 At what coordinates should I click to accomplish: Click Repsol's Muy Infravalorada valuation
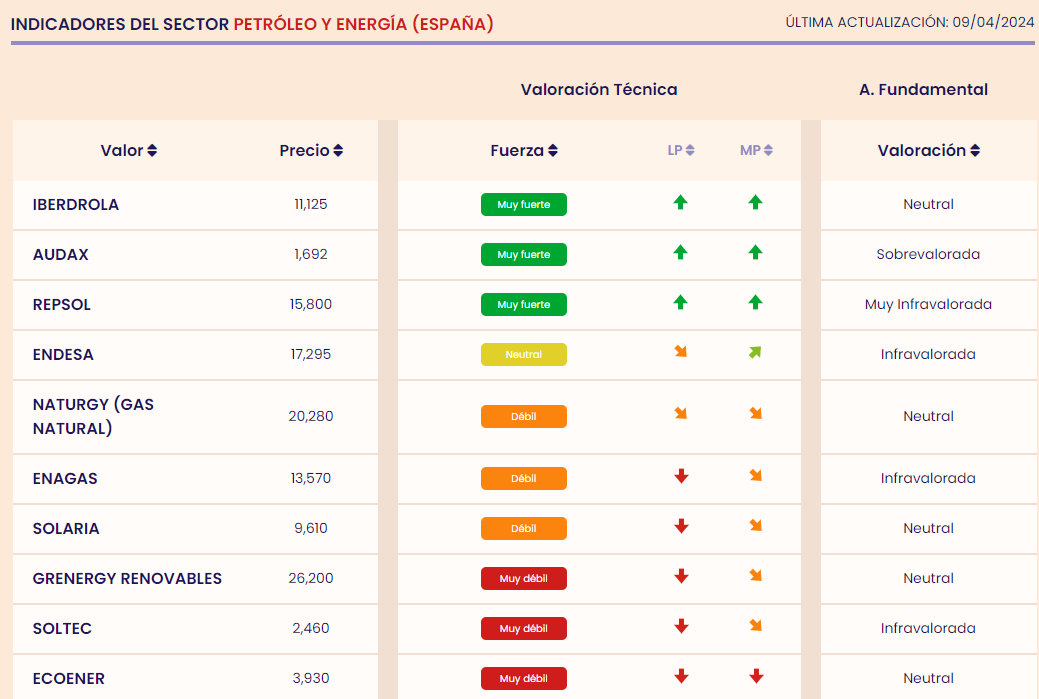pyautogui.click(x=928, y=304)
